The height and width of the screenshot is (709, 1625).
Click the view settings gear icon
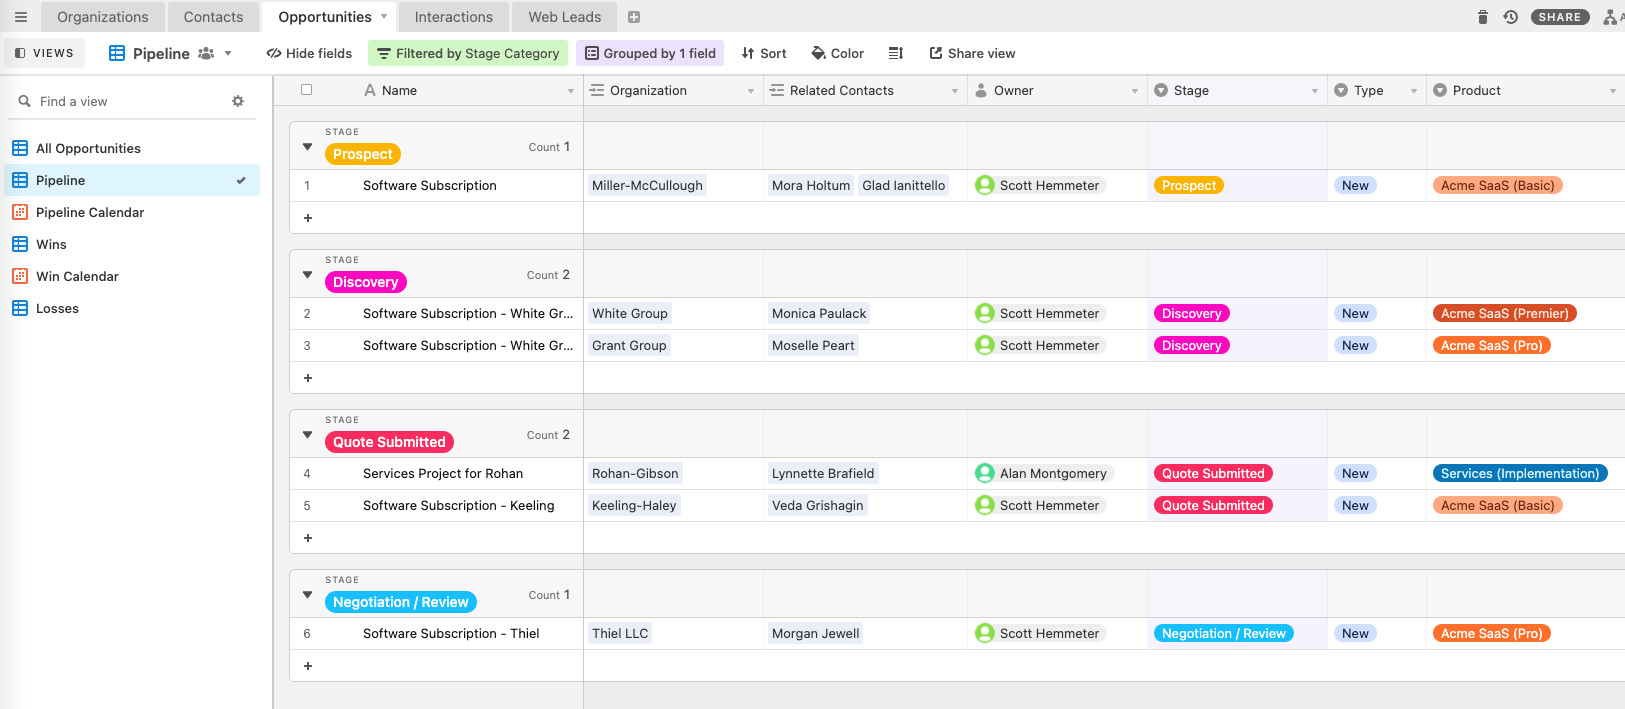point(238,101)
